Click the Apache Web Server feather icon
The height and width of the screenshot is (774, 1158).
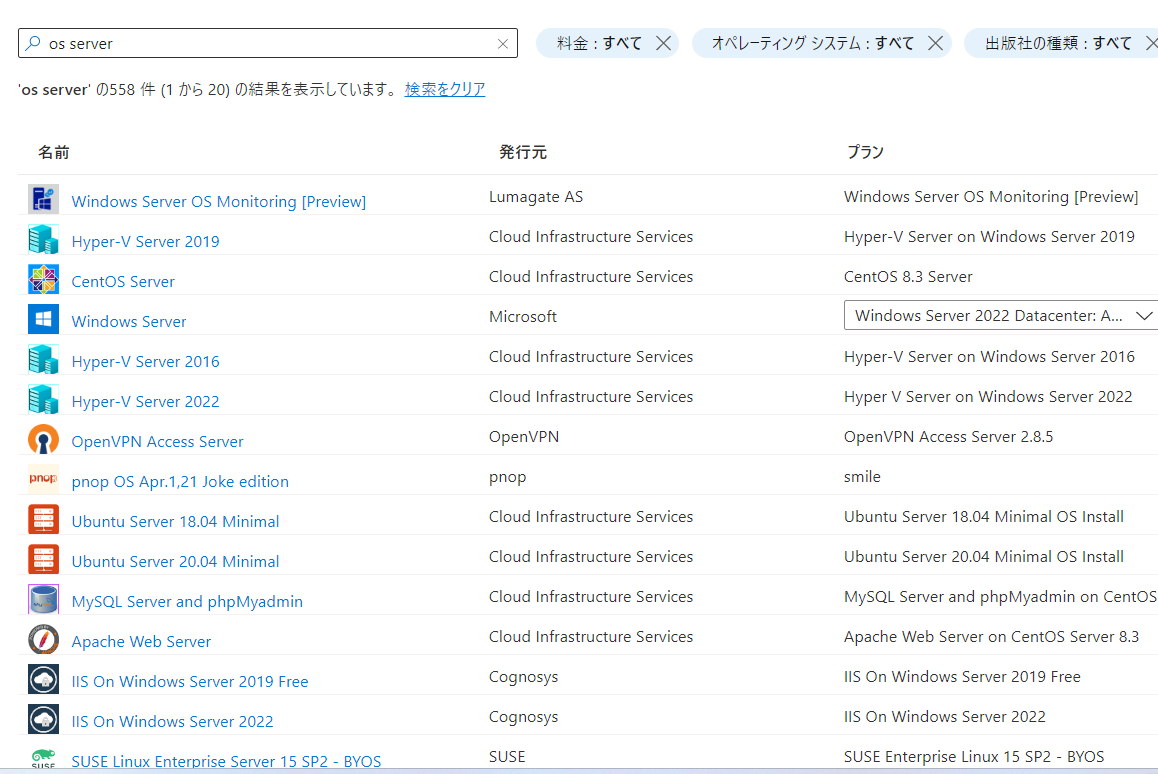pyautogui.click(x=44, y=639)
